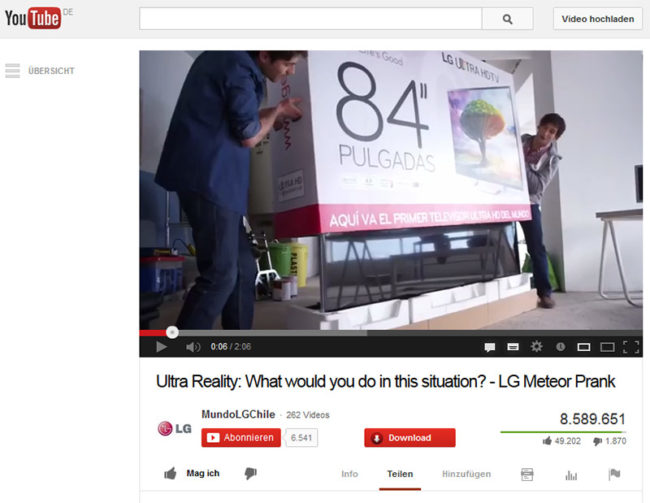
Task: Open the video statistics bar-chart icon
Action: pos(571,475)
